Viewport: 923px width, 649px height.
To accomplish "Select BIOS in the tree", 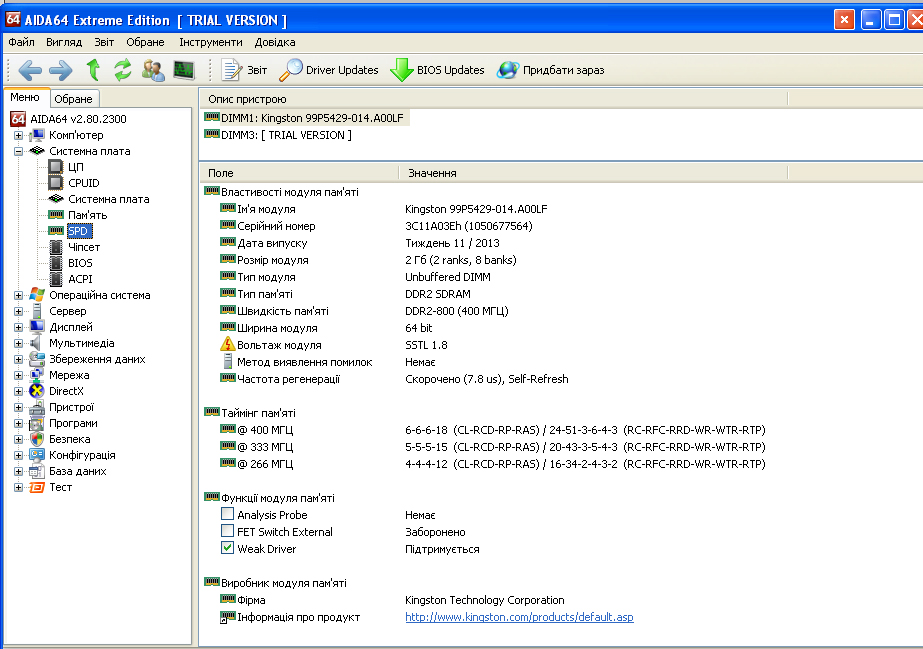I will click(x=80, y=263).
